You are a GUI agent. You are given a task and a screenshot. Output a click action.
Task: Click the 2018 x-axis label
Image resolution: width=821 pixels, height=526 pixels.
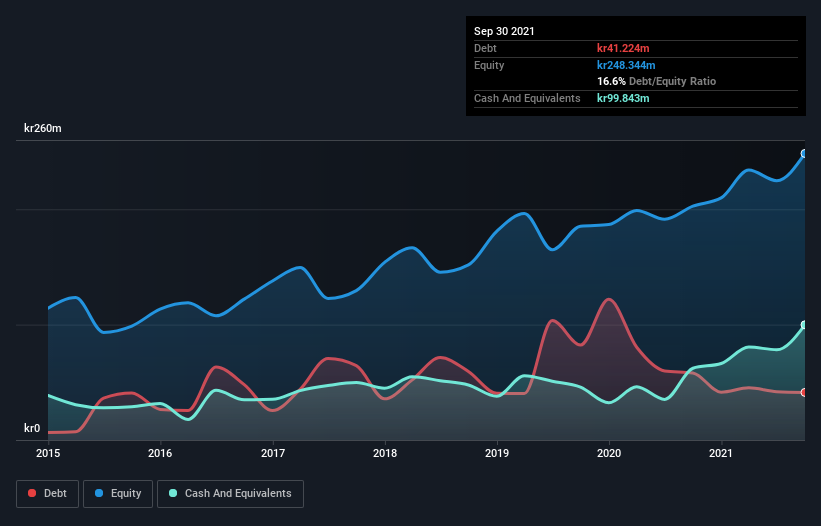click(x=385, y=453)
